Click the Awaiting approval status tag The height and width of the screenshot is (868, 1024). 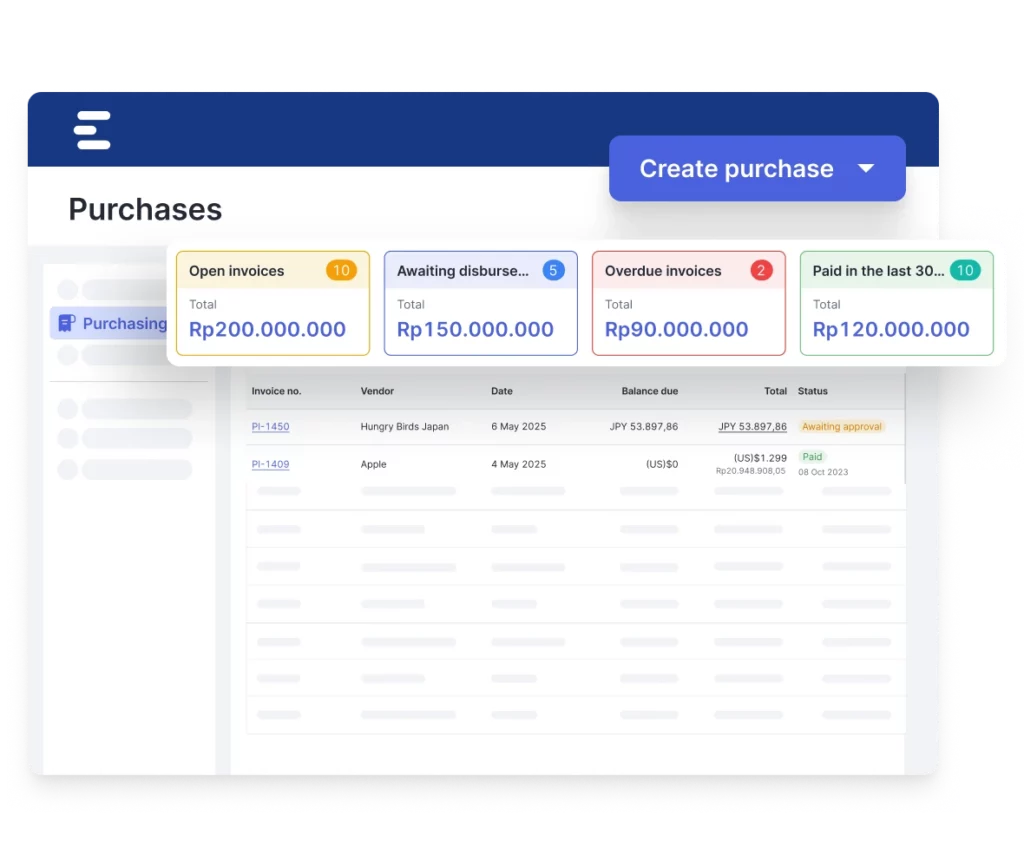pos(842,427)
